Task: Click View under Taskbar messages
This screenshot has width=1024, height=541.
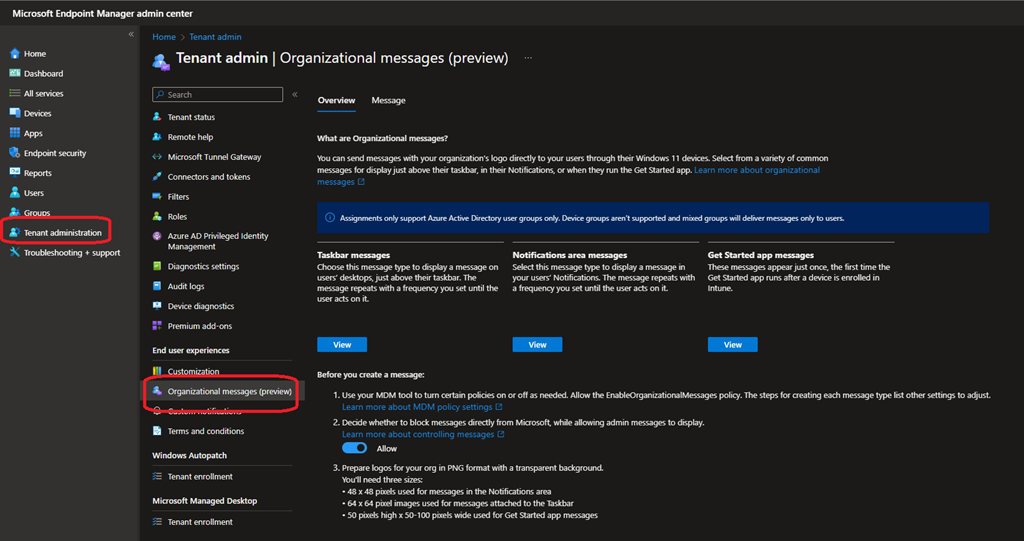Action: (x=342, y=344)
